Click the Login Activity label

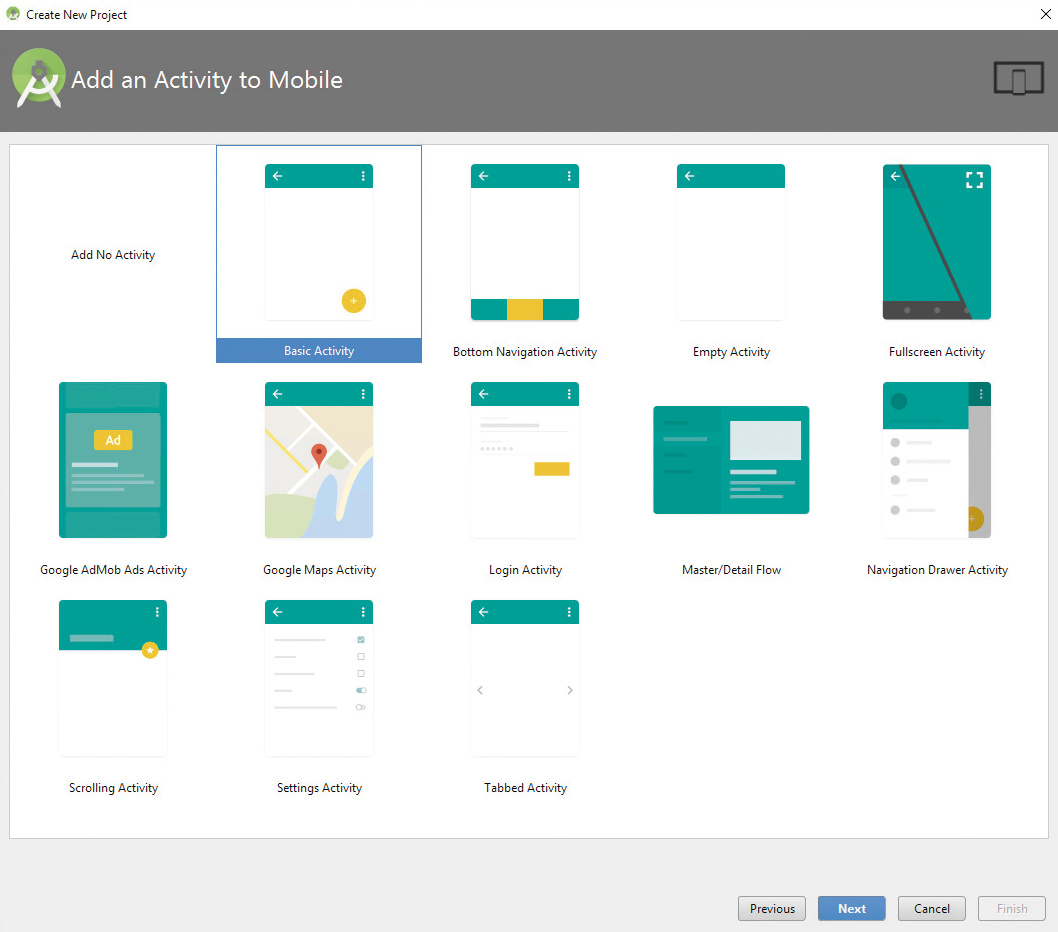[525, 570]
